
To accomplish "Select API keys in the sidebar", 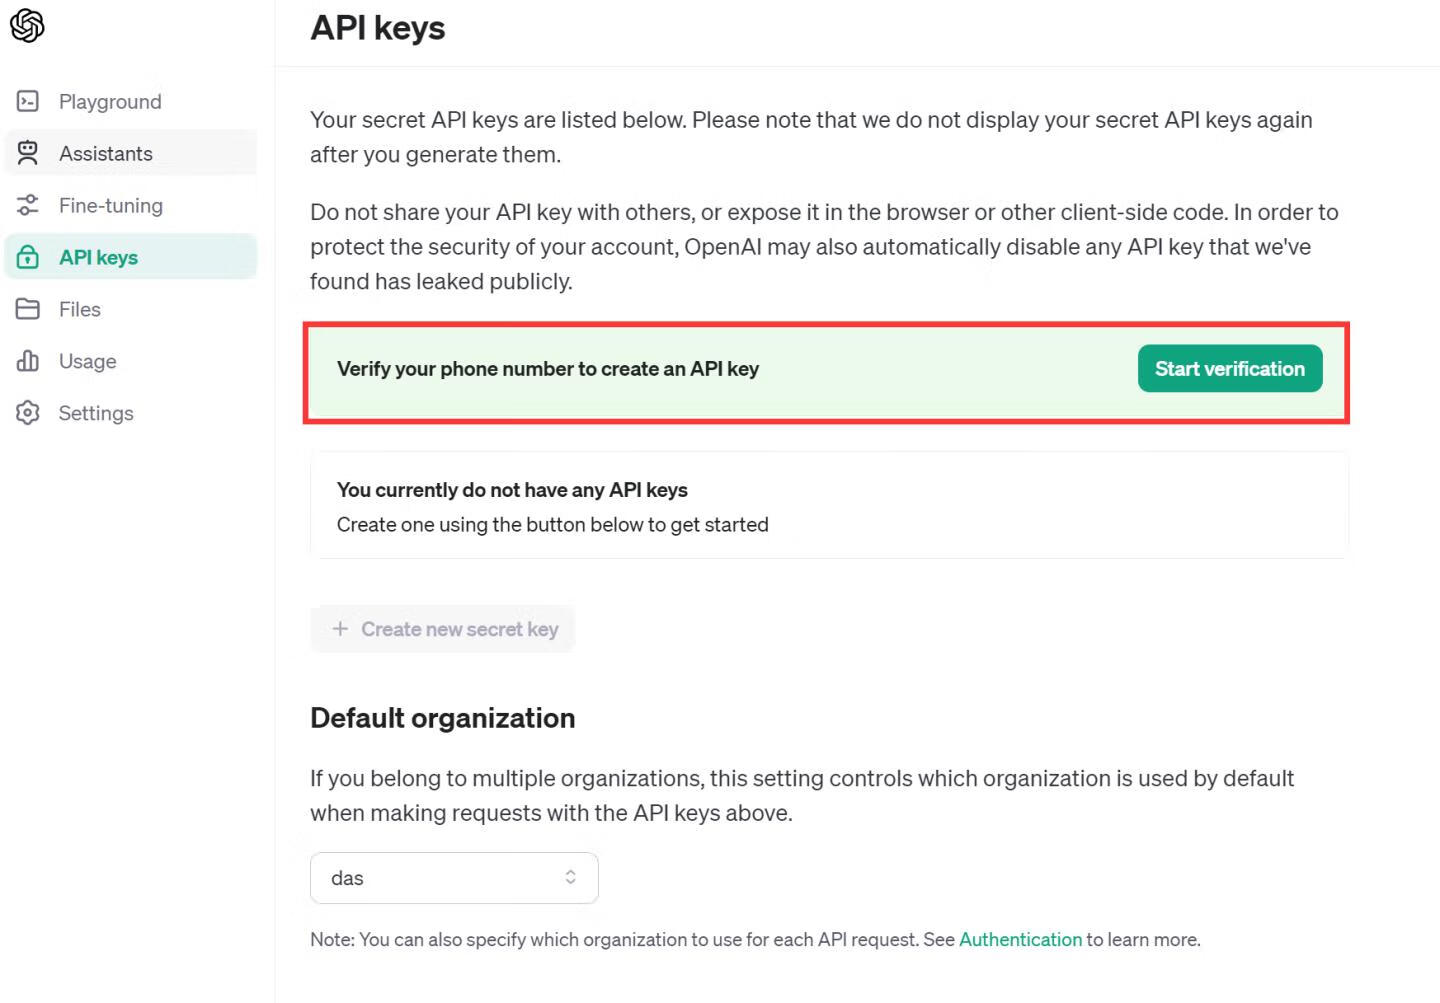I will click(99, 257).
